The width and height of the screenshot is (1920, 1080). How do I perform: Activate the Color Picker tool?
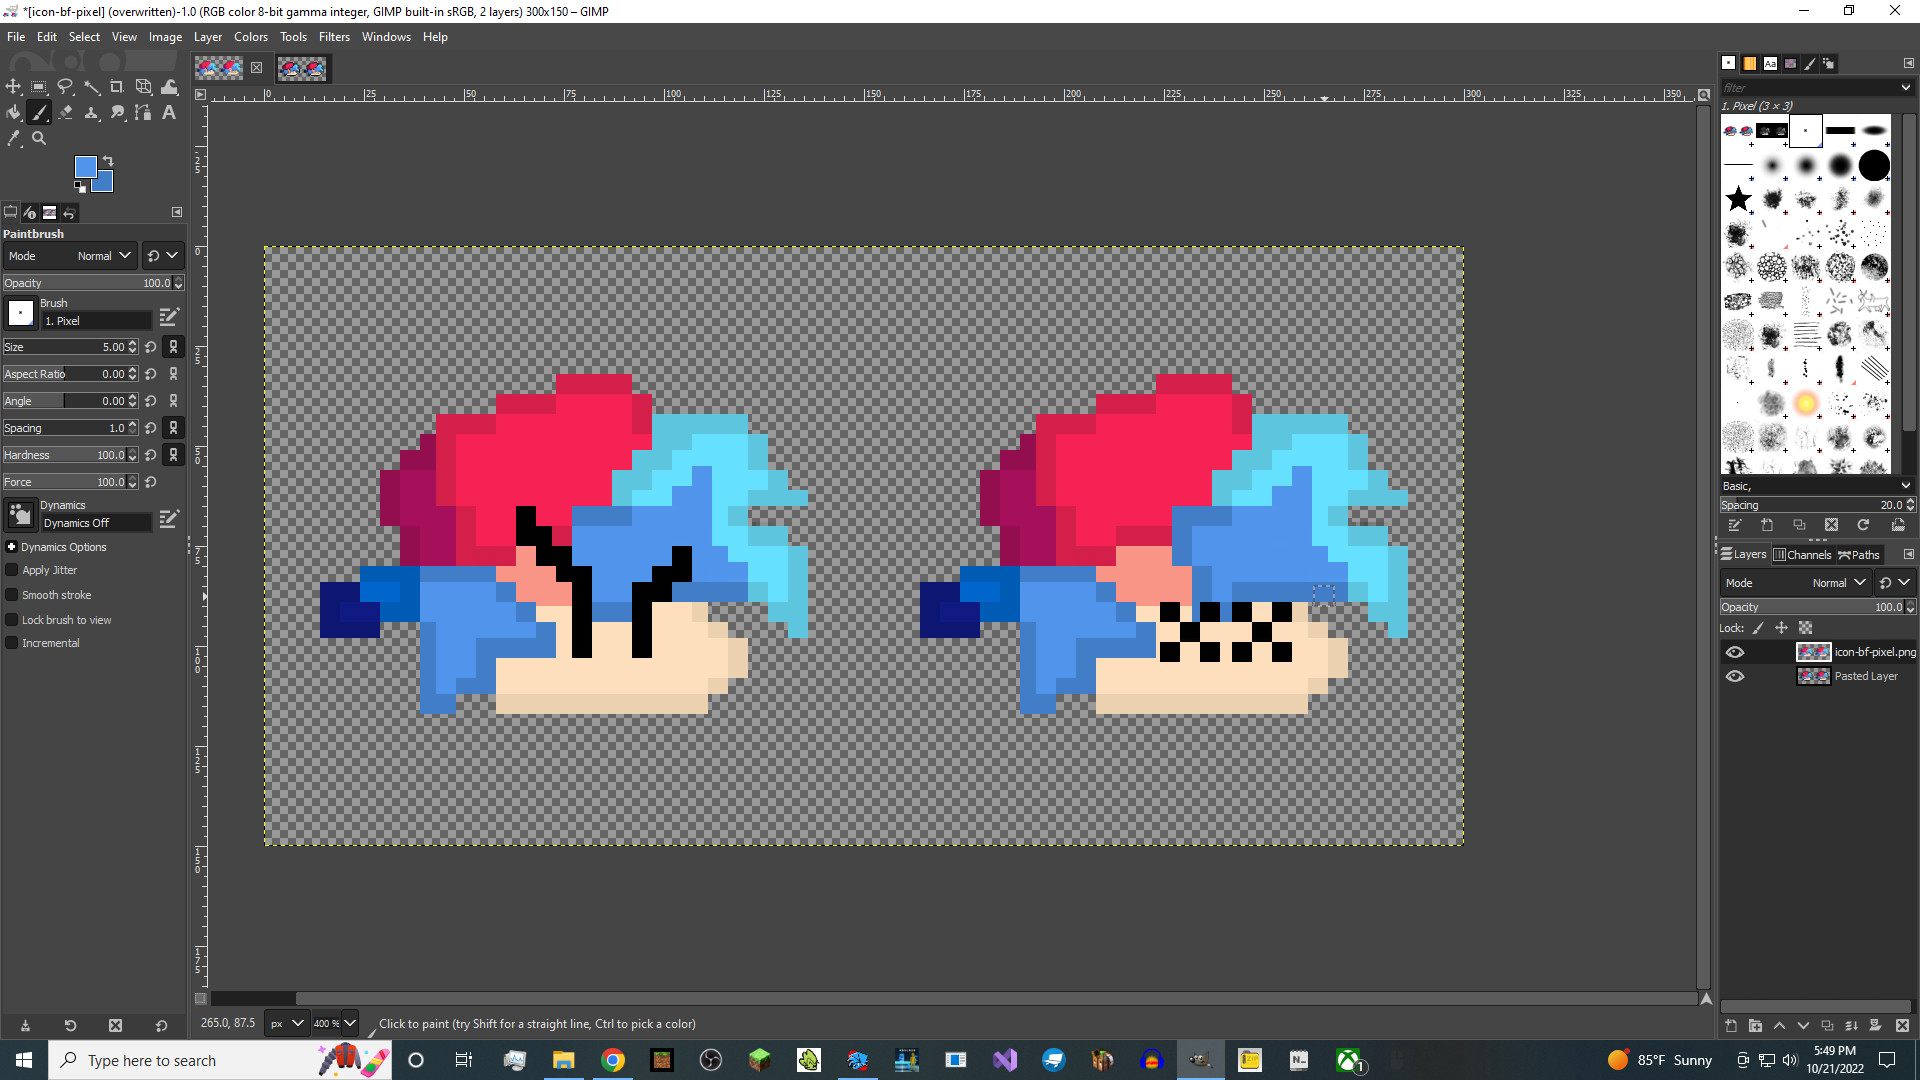[13, 139]
